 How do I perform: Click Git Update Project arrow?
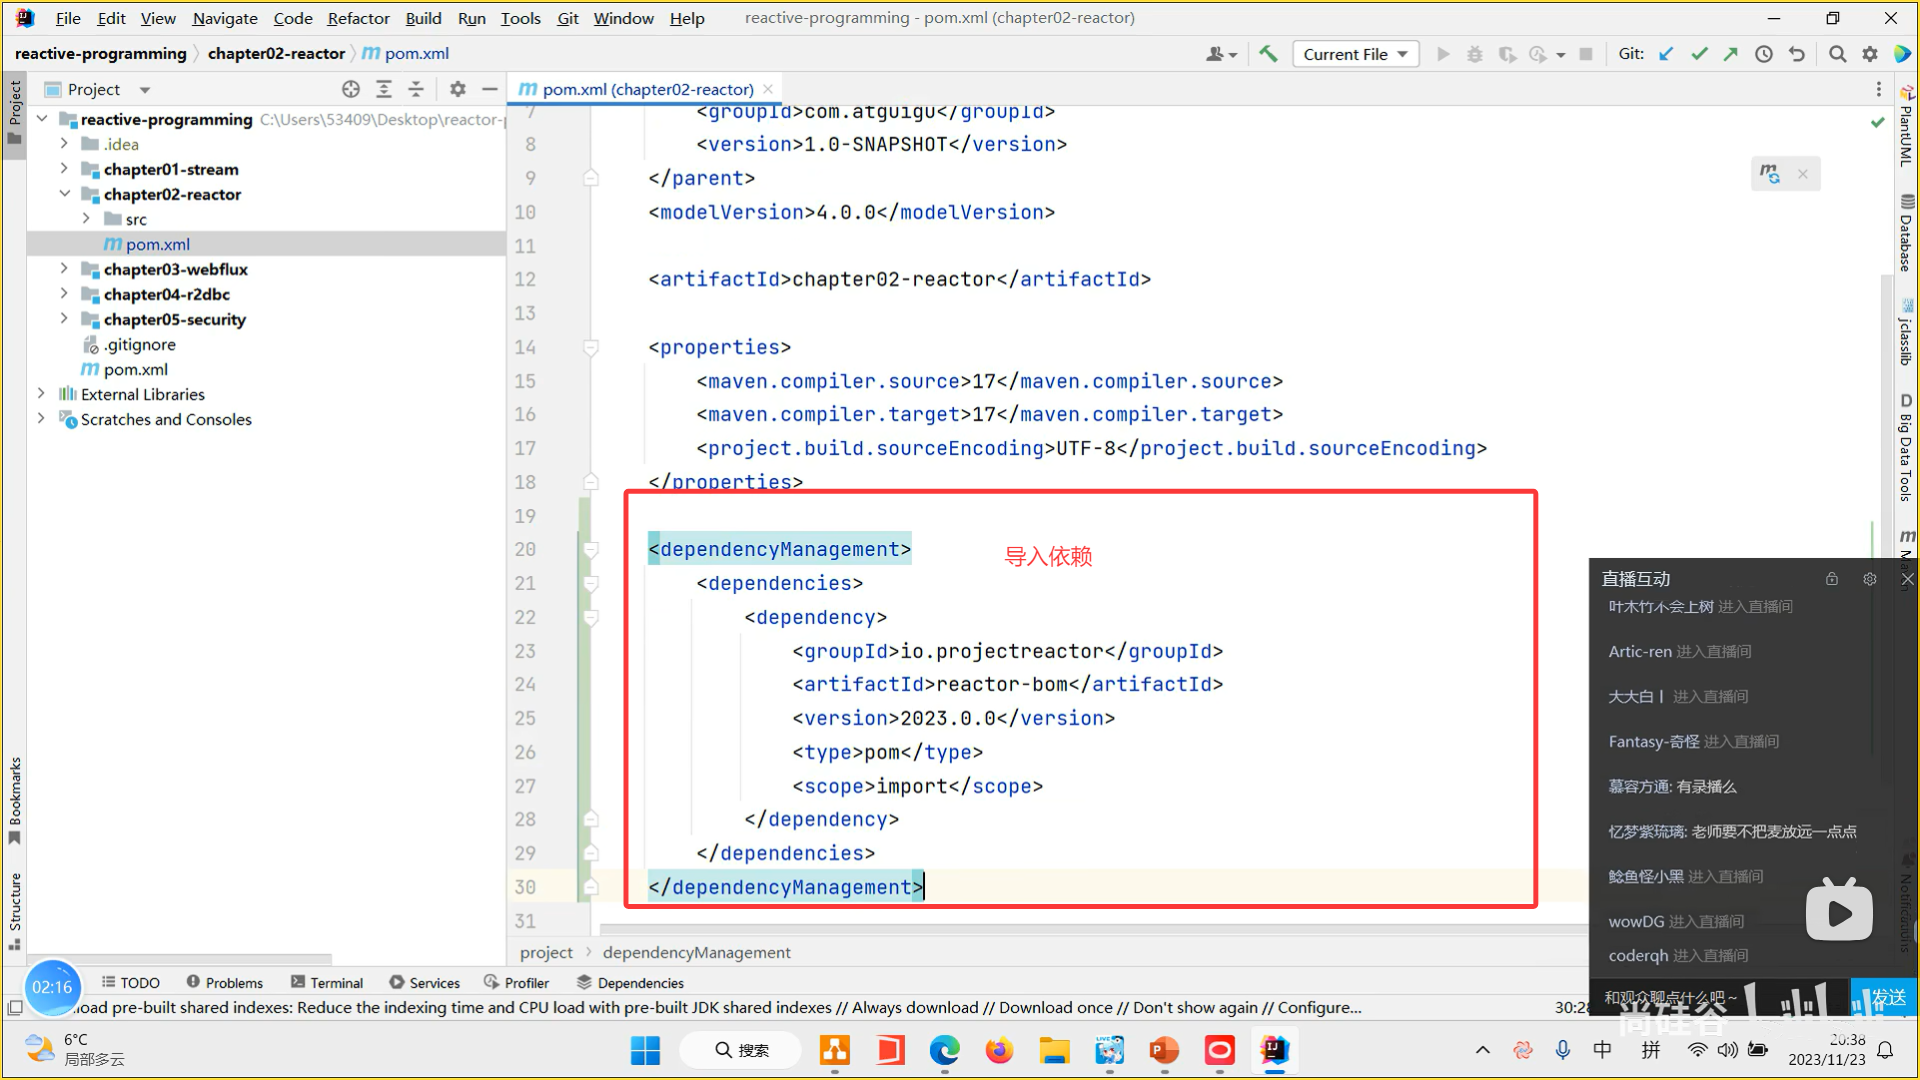point(1666,54)
